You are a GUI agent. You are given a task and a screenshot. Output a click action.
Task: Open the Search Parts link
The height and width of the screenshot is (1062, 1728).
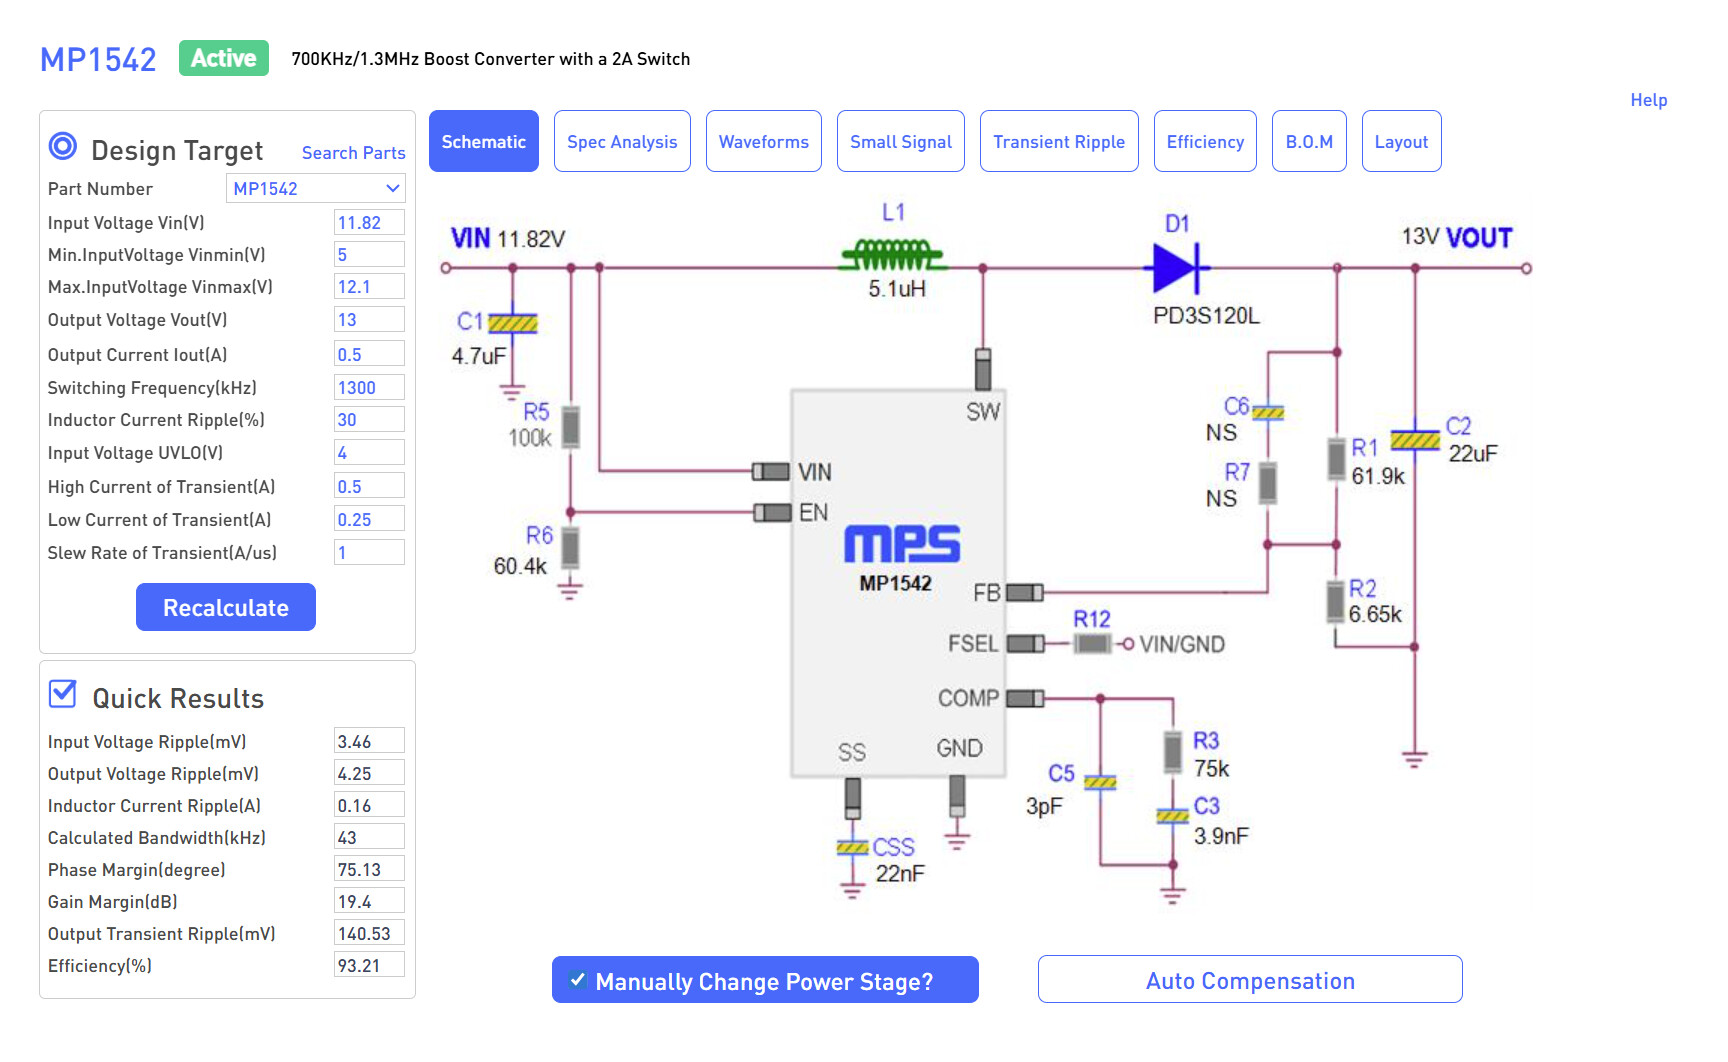(353, 153)
